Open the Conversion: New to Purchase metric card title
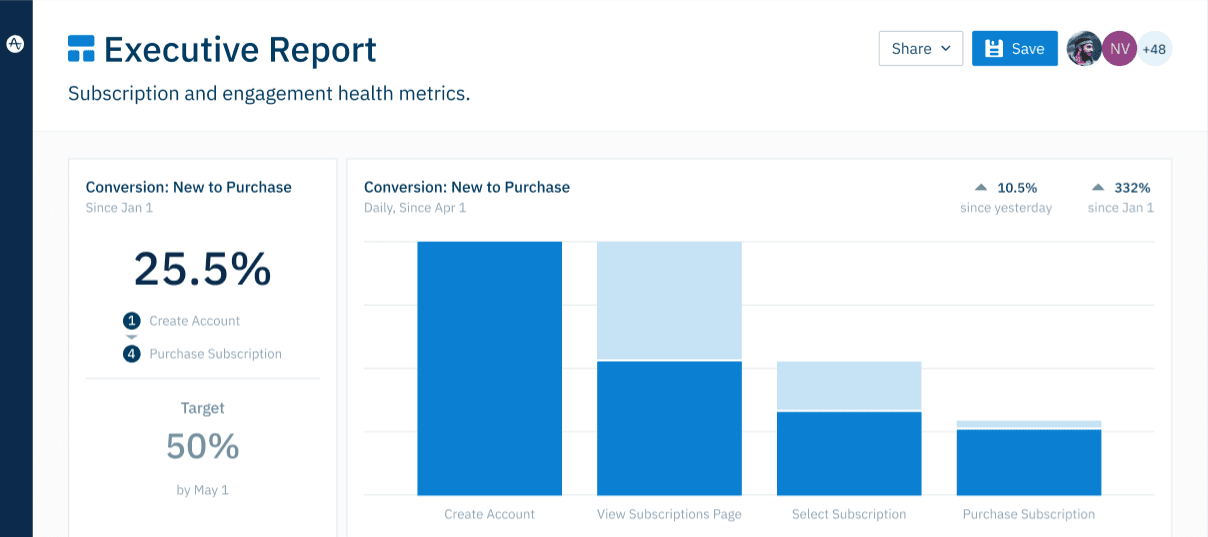 (189, 187)
